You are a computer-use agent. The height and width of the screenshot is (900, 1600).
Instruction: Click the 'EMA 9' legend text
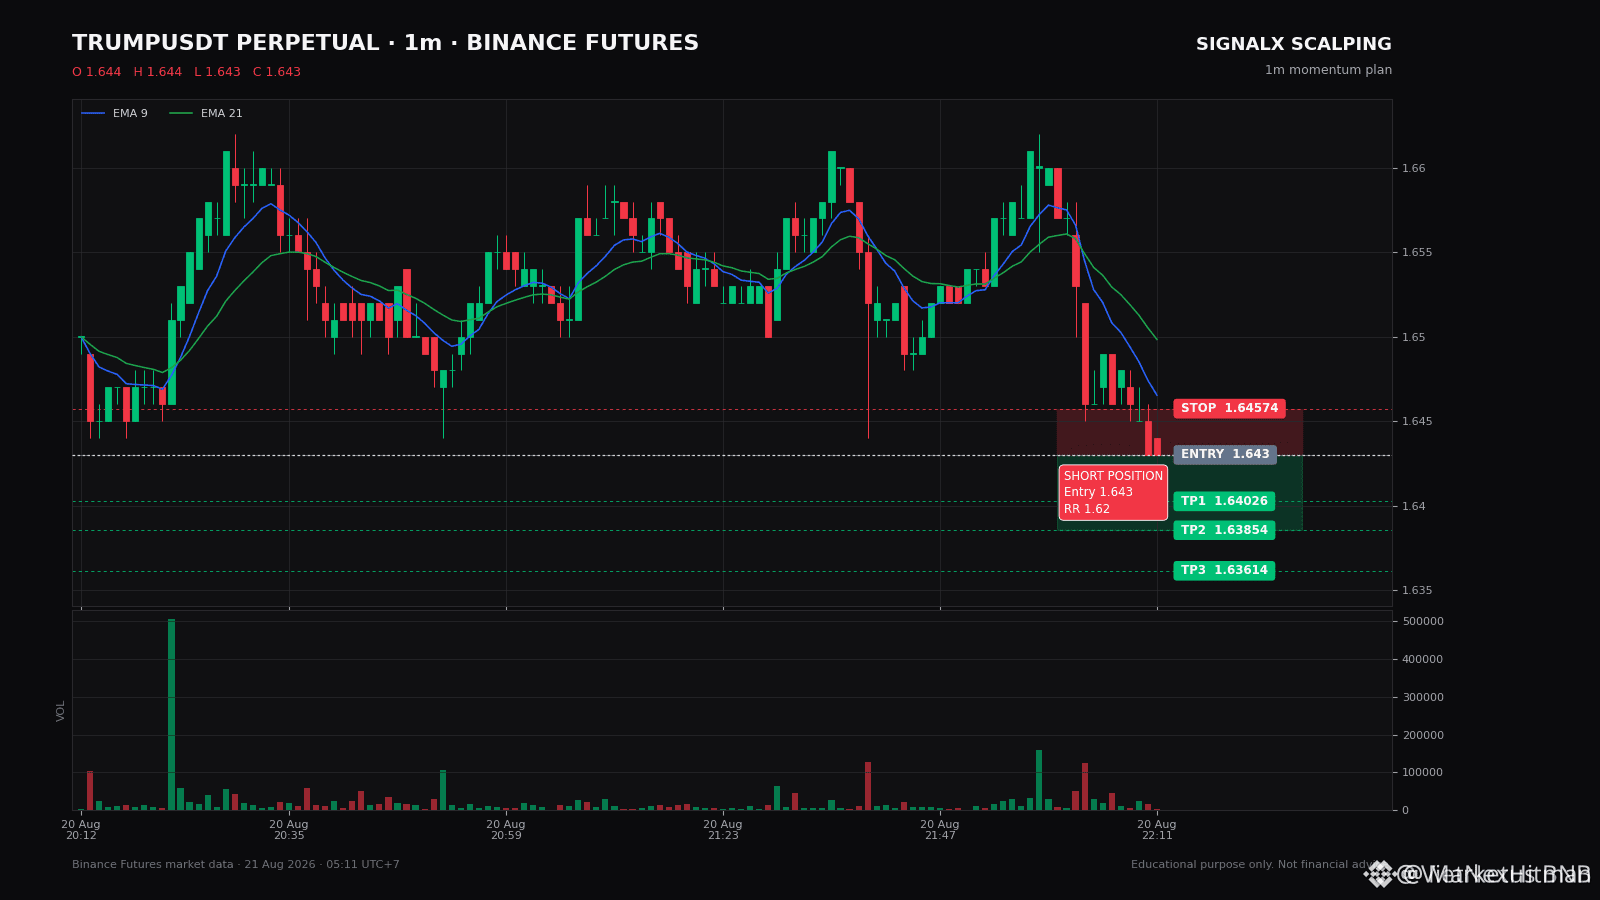[x=130, y=114]
